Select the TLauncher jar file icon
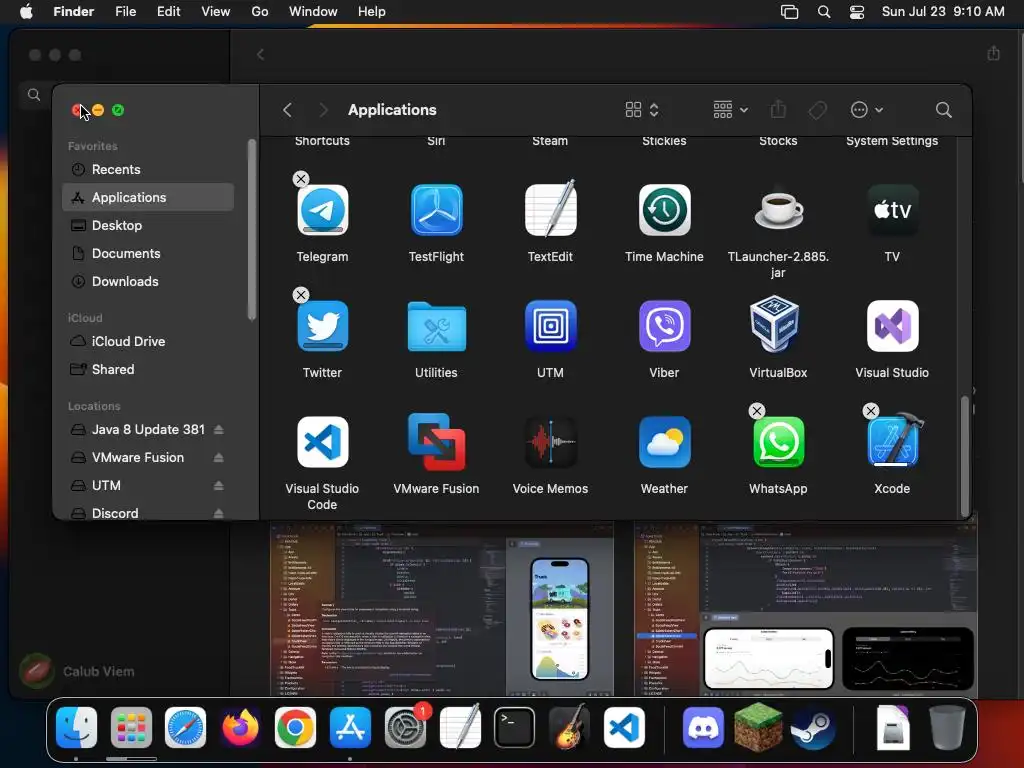This screenshot has height=768, width=1024. (x=778, y=210)
